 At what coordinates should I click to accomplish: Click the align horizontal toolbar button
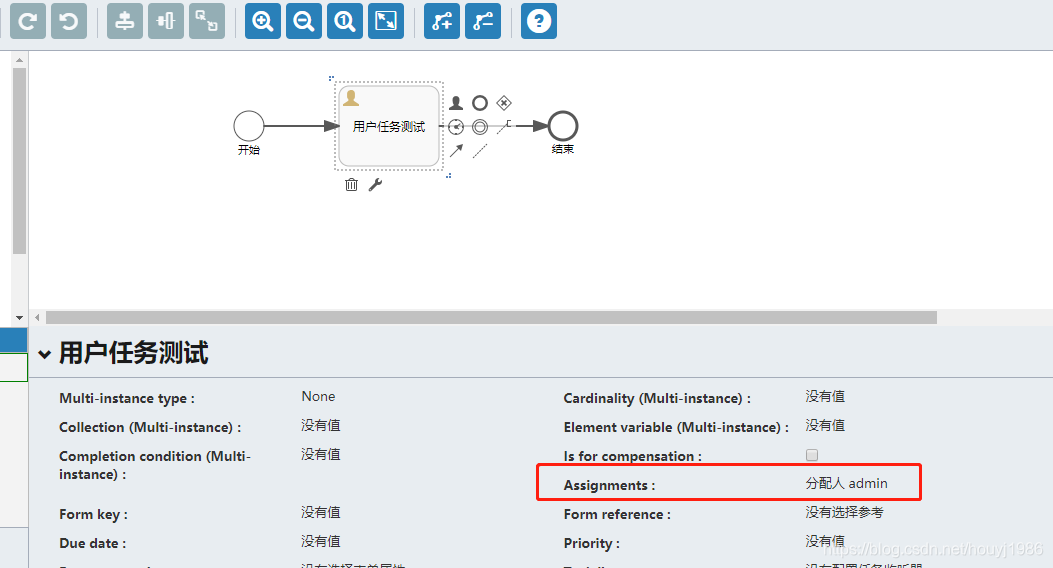tap(165, 21)
